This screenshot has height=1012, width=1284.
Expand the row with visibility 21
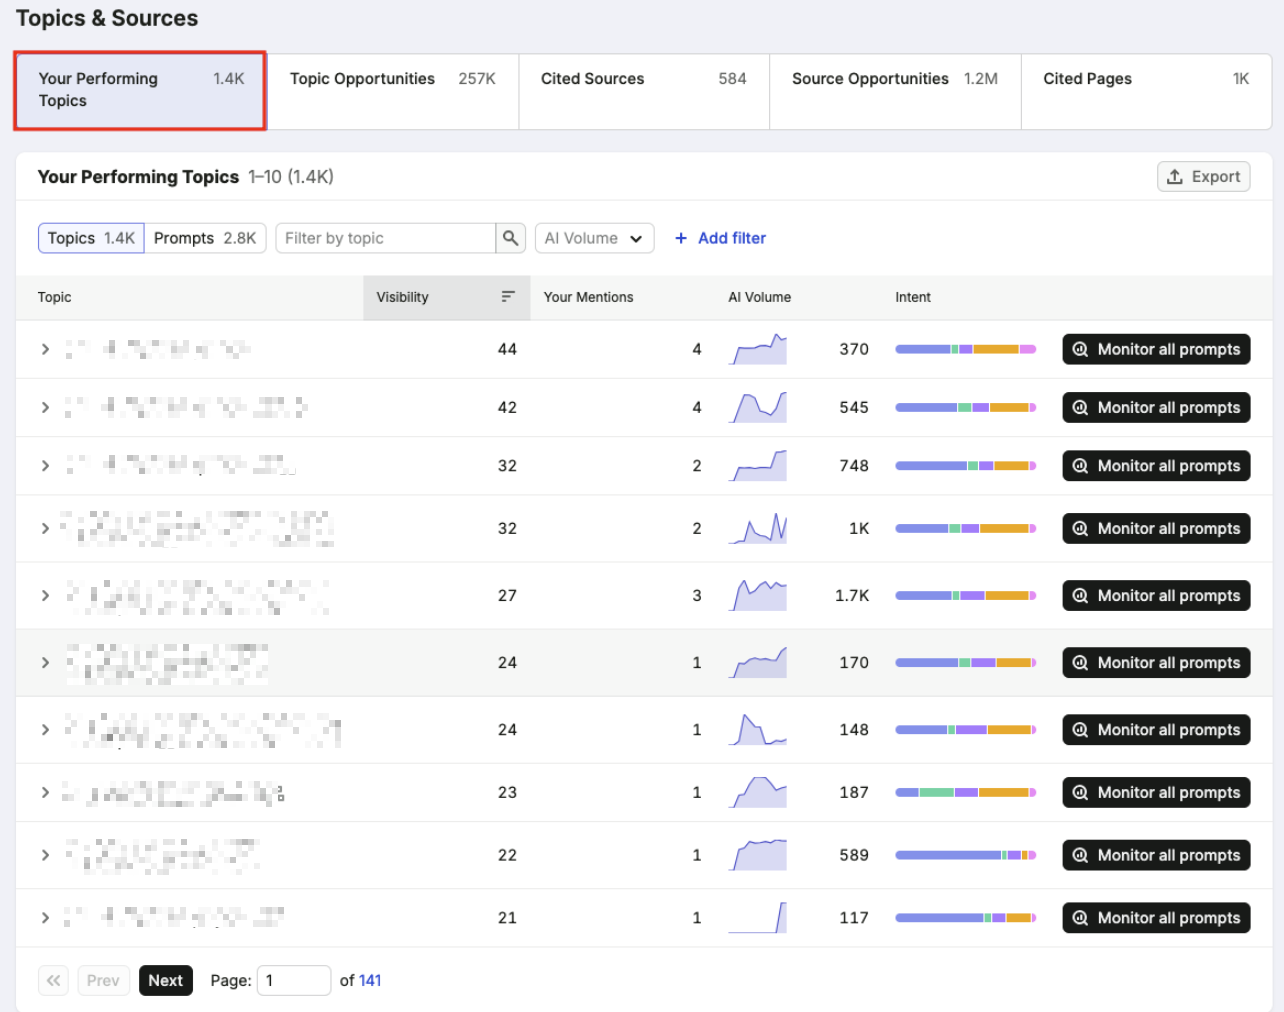tap(45, 918)
